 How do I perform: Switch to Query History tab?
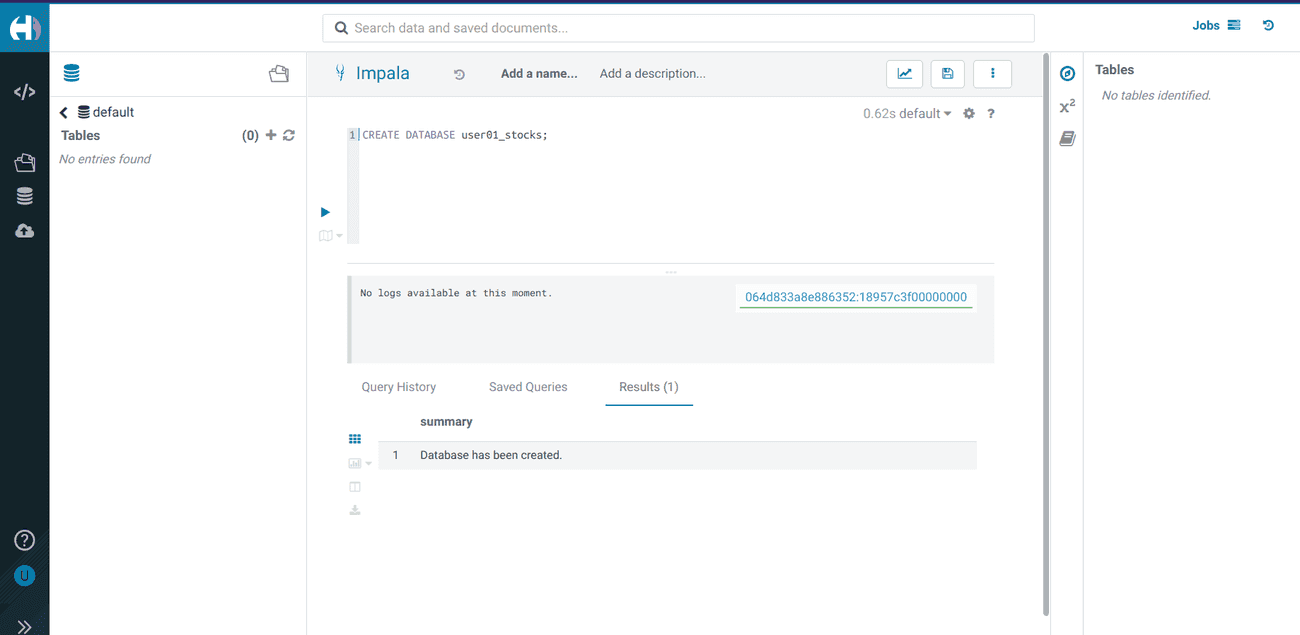pyautogui.click(x=398, y=387)
